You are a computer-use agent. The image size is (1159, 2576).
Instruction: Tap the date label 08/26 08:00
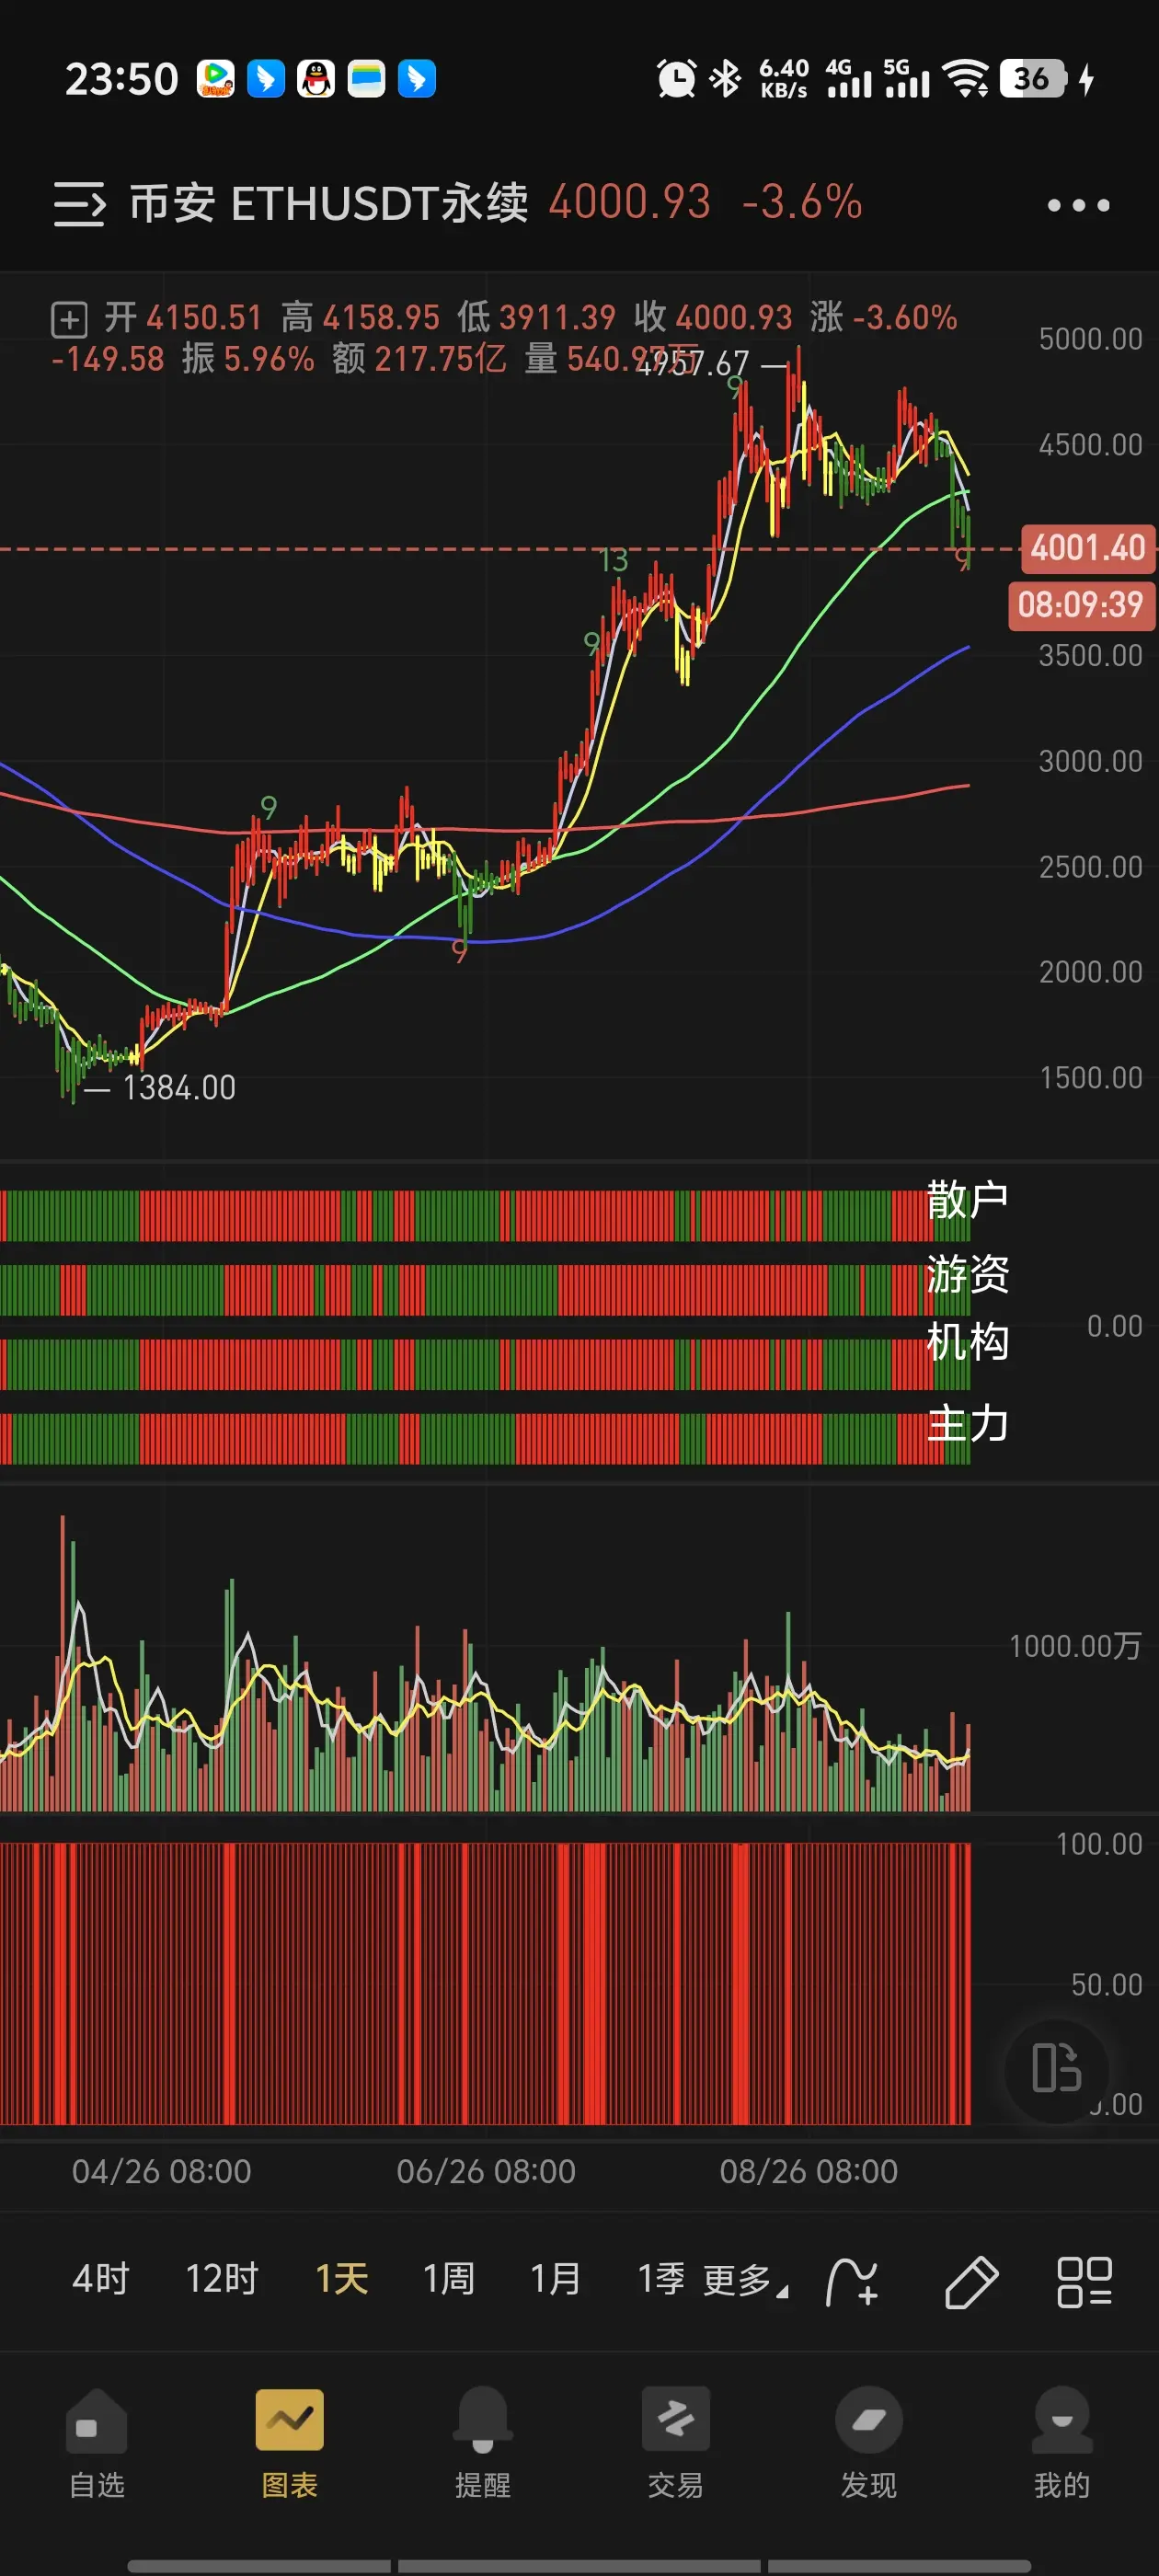[x=809, y=2171]
